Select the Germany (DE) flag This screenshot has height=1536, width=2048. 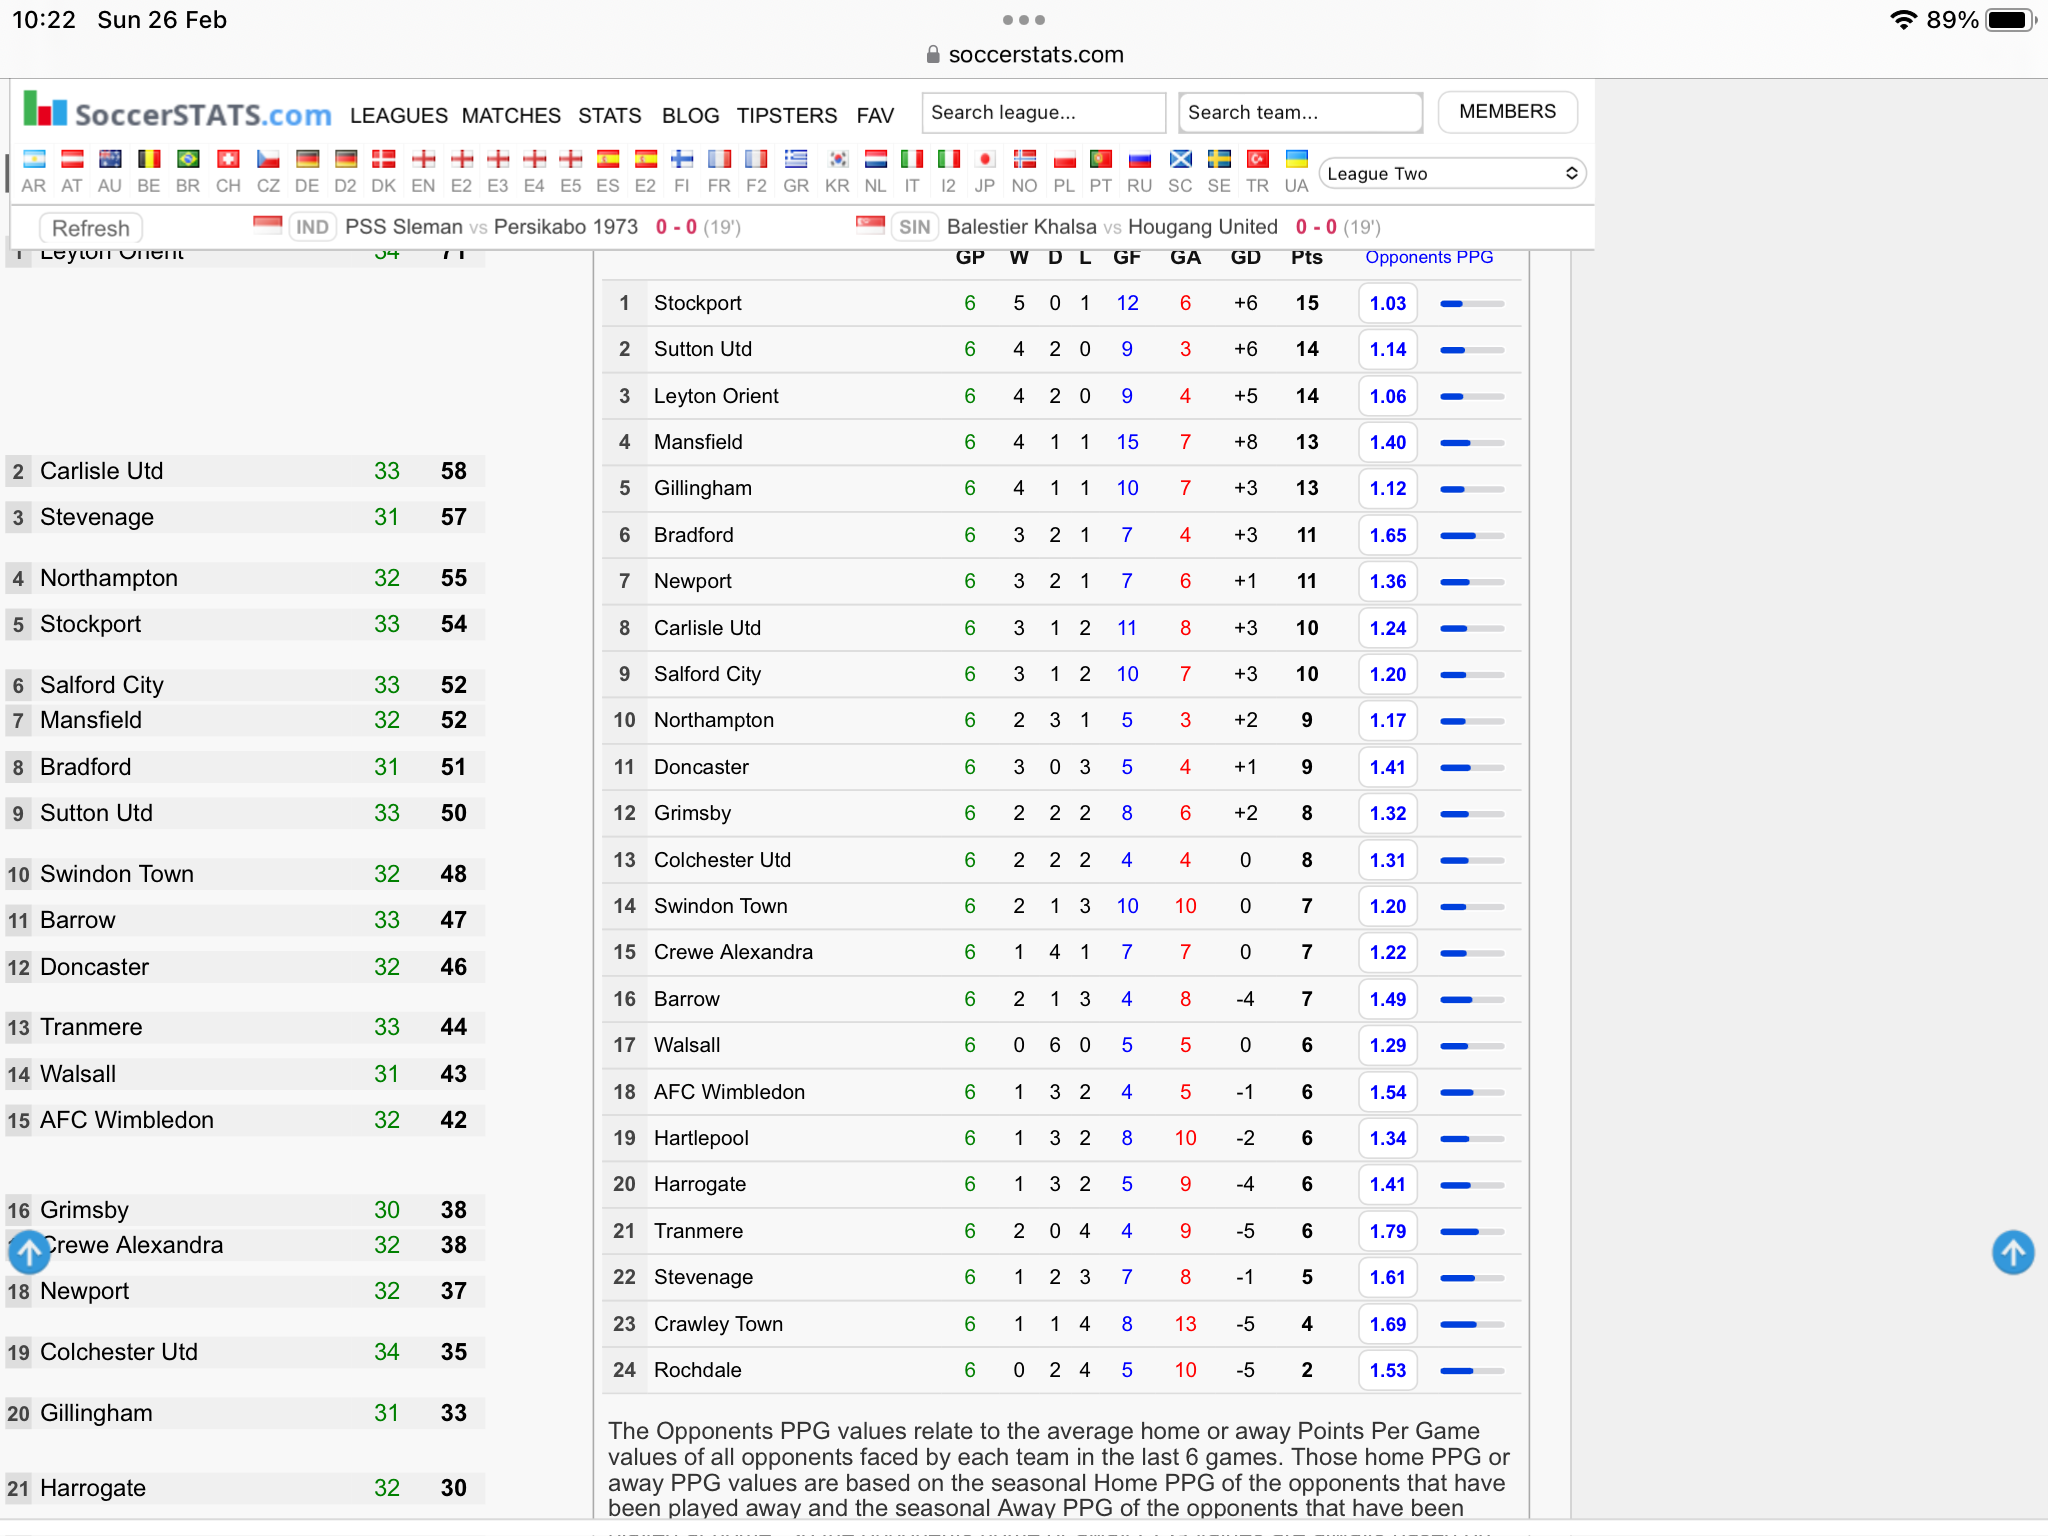pos(307,160)
